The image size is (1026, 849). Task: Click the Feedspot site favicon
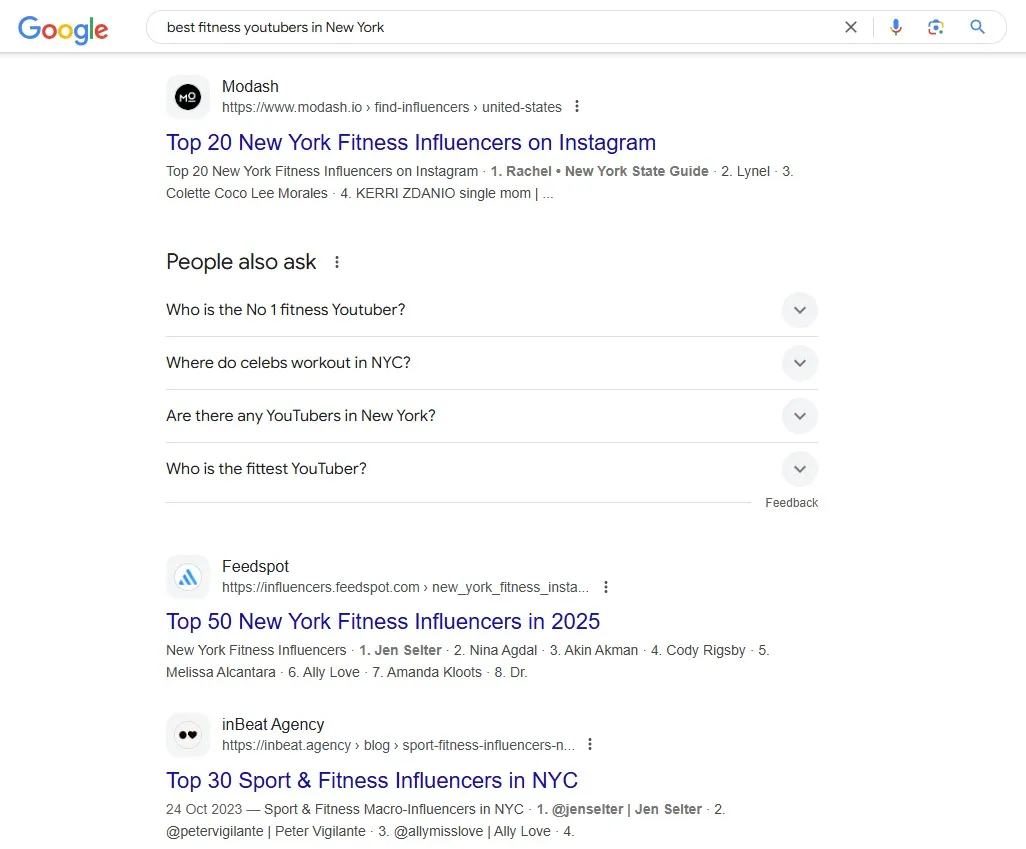[188, 576]
